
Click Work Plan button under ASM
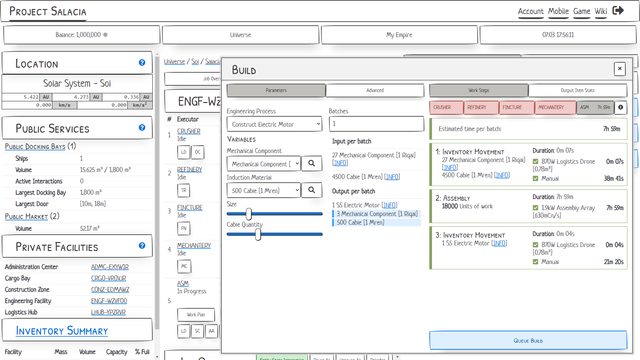coord(196,315)
